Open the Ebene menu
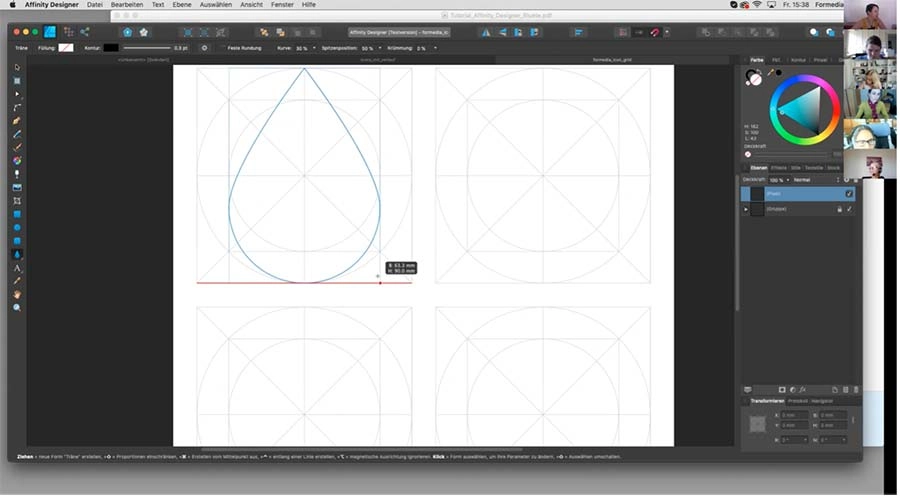The image size is (900, 496). click(181, 5)
